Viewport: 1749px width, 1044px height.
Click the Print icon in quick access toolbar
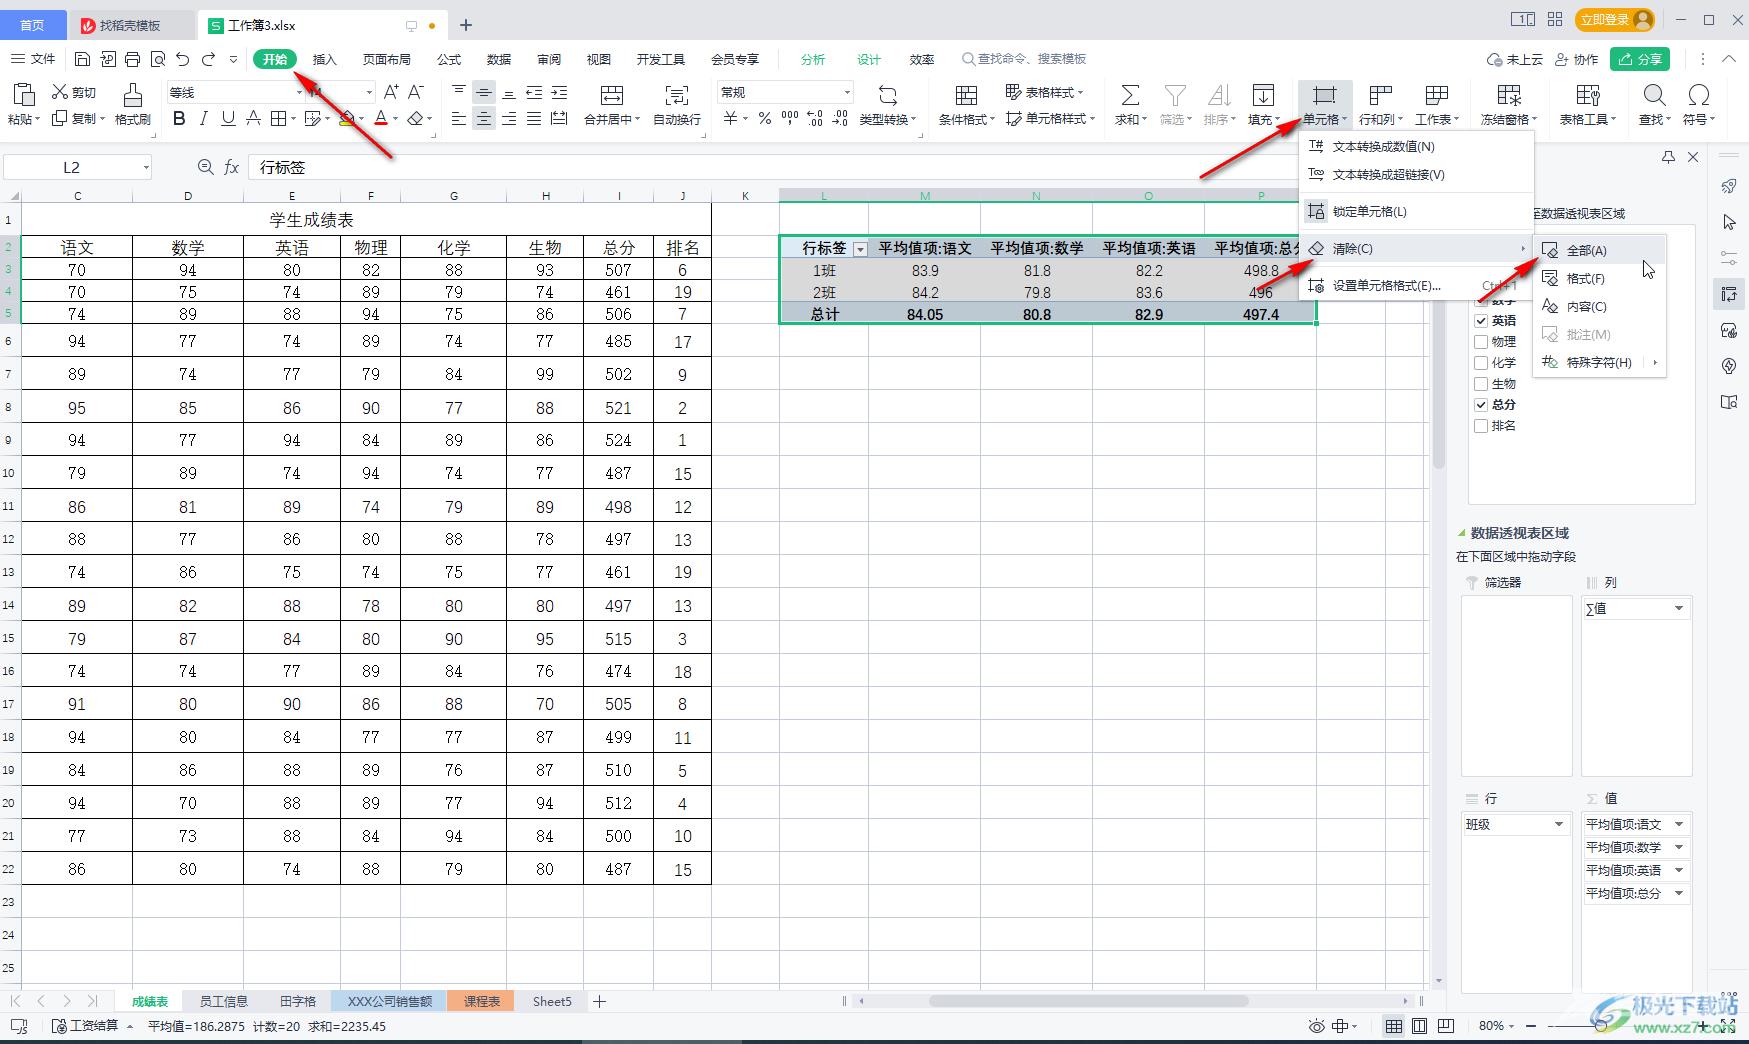point(133,59)
